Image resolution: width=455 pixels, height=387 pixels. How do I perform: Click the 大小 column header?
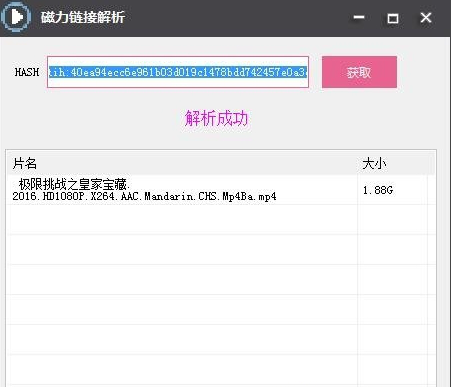click(392, 164)
